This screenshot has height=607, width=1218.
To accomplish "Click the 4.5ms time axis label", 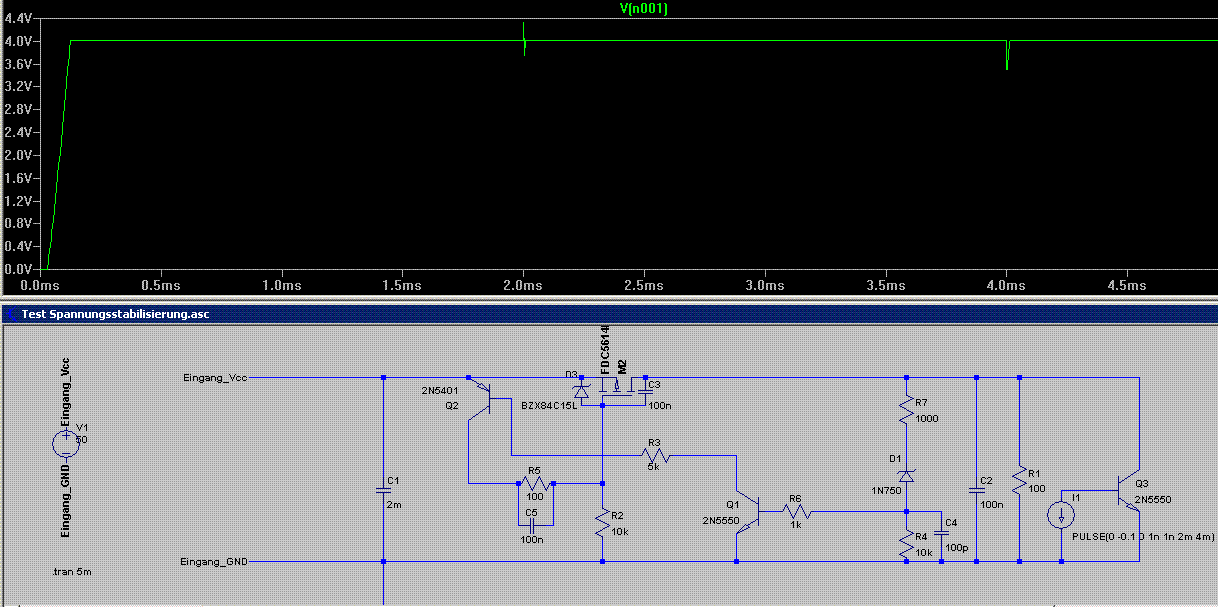I will point(1127,285).
